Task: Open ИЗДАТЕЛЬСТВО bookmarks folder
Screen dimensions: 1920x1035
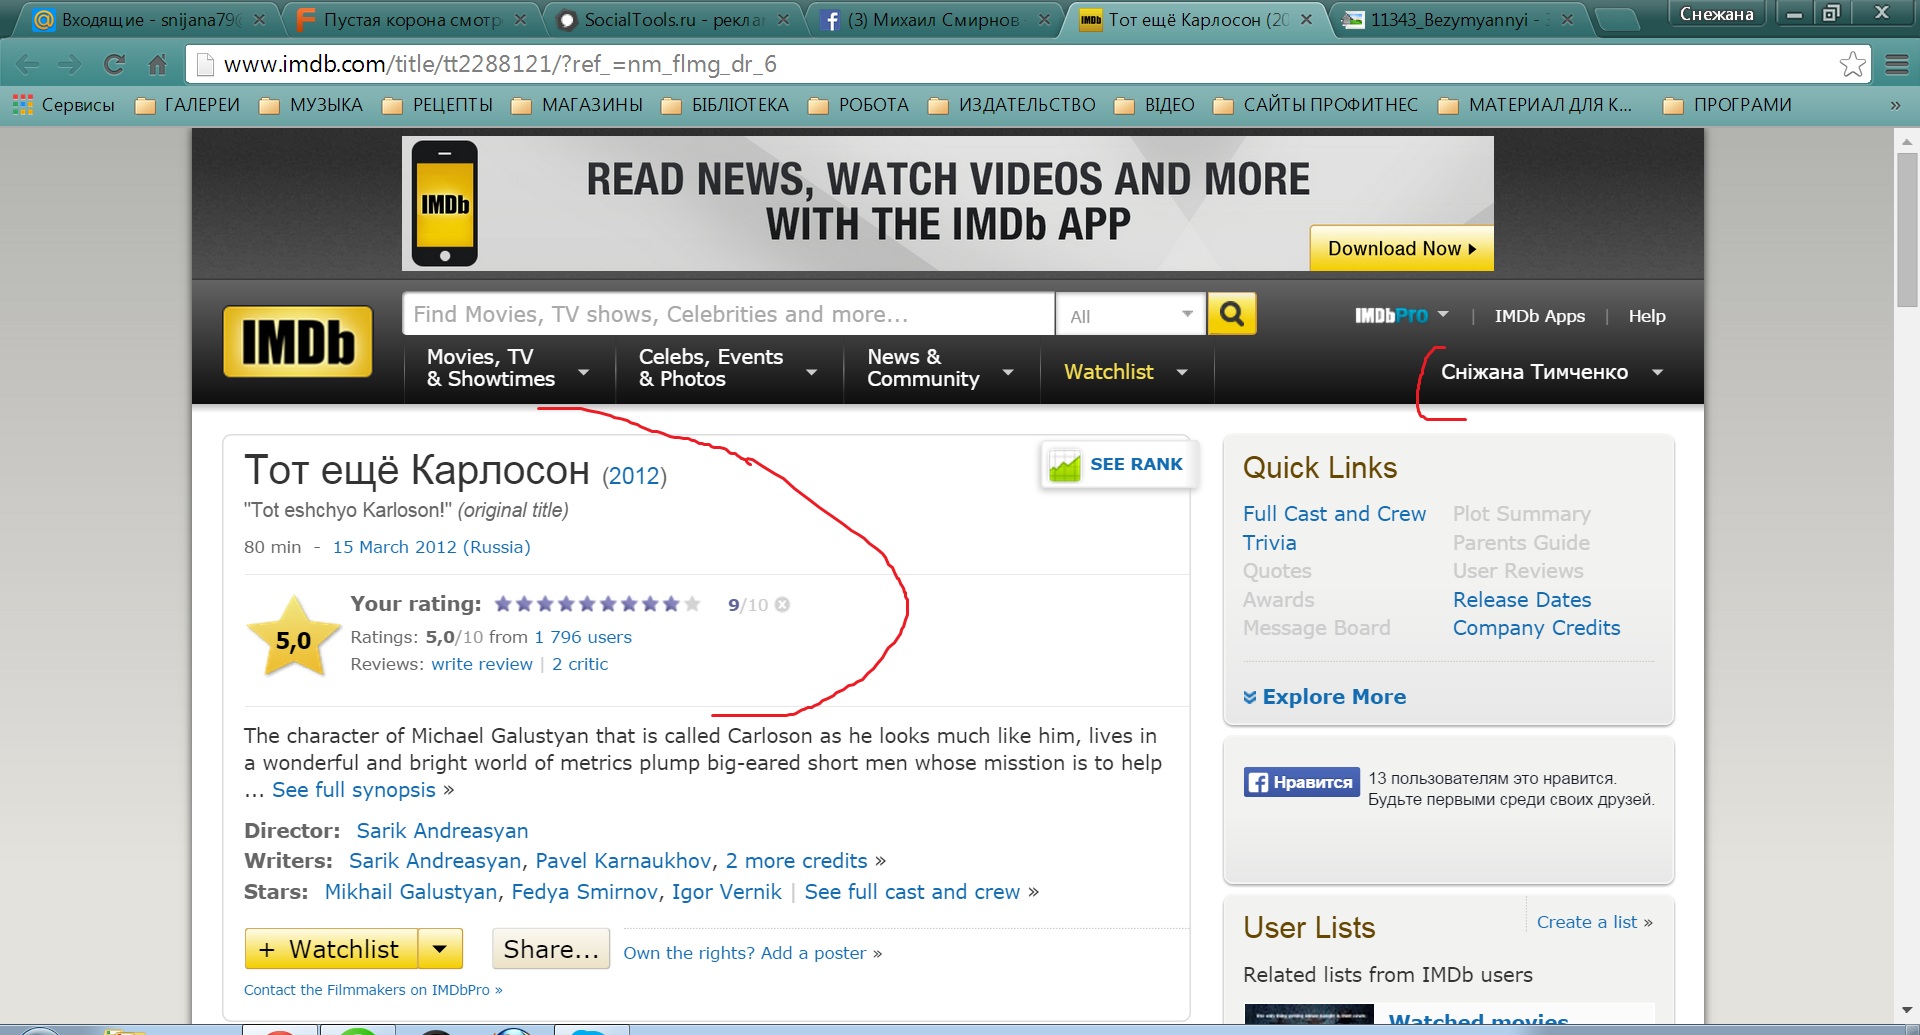Action: pyautogui.click(x=1012, y=105)
